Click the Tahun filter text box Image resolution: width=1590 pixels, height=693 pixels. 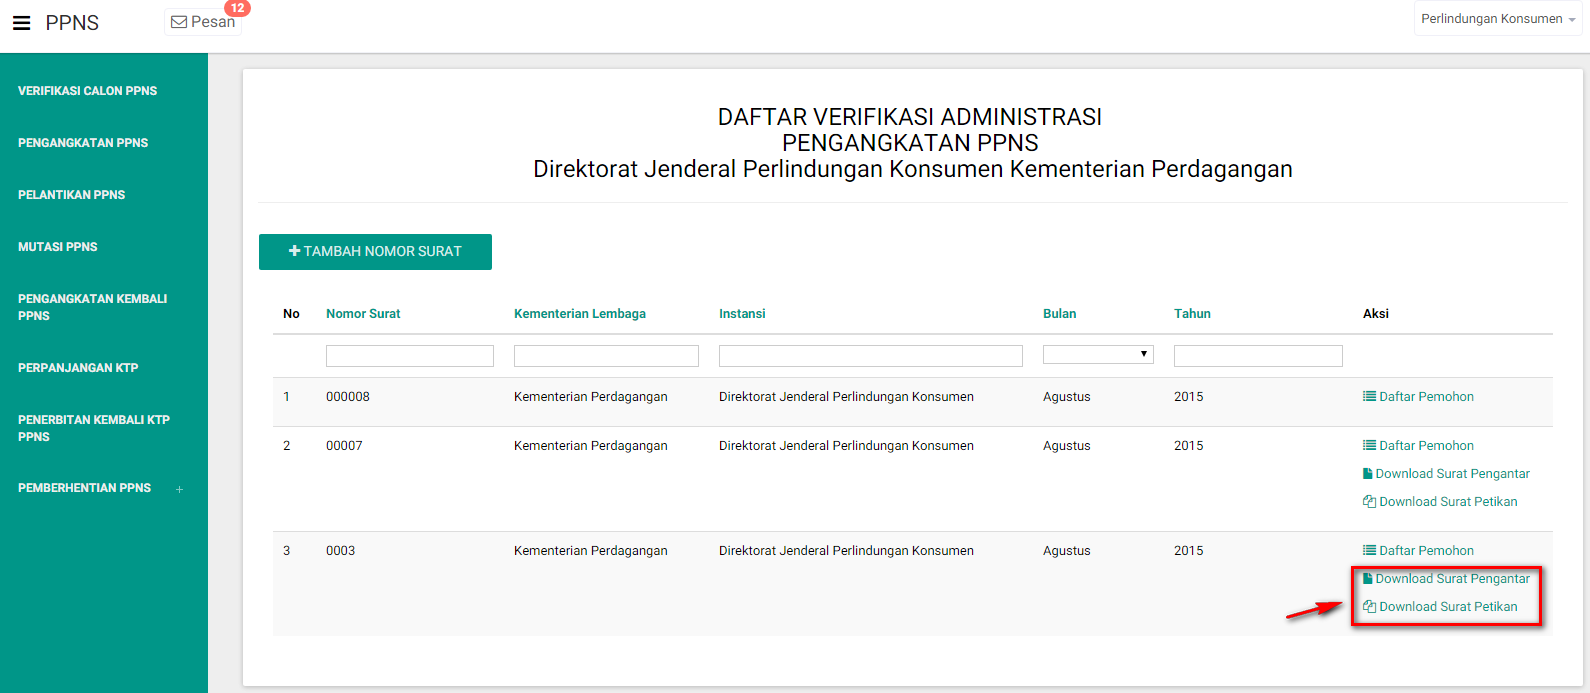[x=1257, y=356]
